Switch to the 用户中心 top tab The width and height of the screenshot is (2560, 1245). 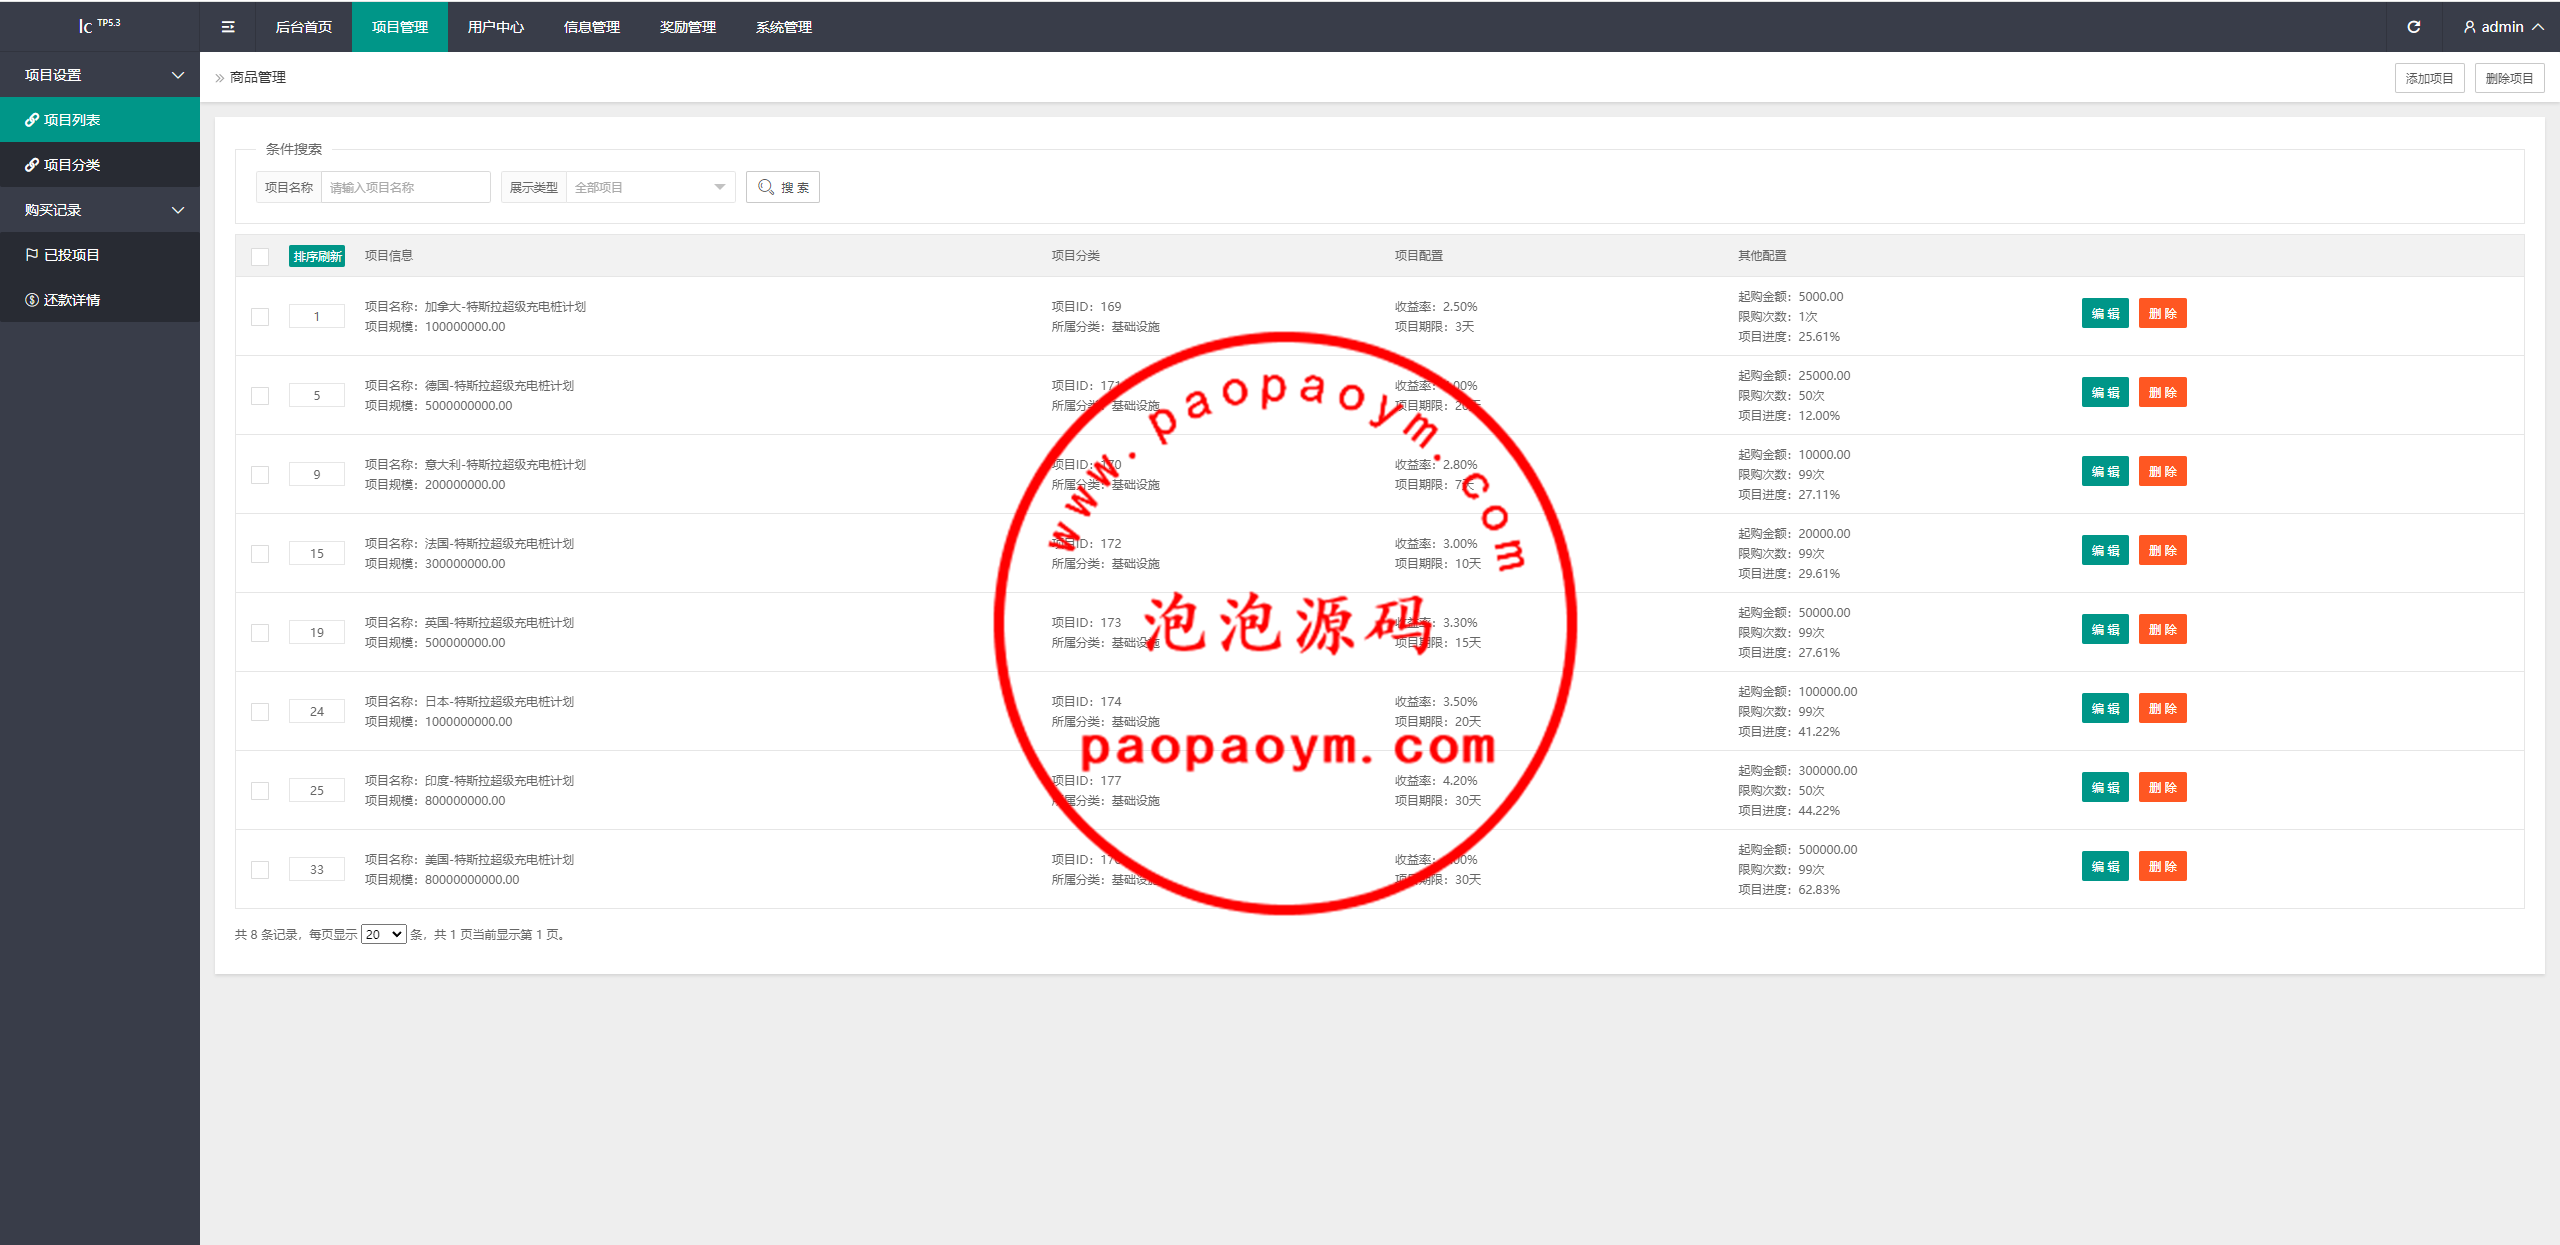point(495,27)
